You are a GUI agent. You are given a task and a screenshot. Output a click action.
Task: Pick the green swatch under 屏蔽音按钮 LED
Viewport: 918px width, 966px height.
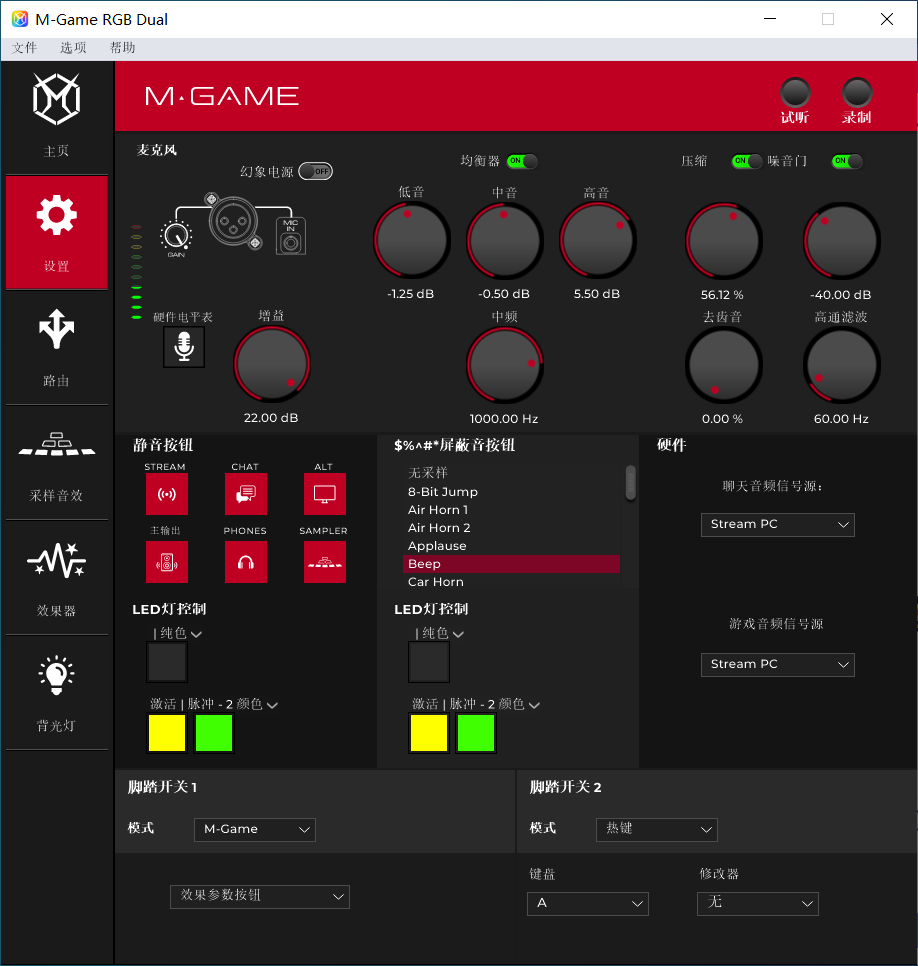476,733
